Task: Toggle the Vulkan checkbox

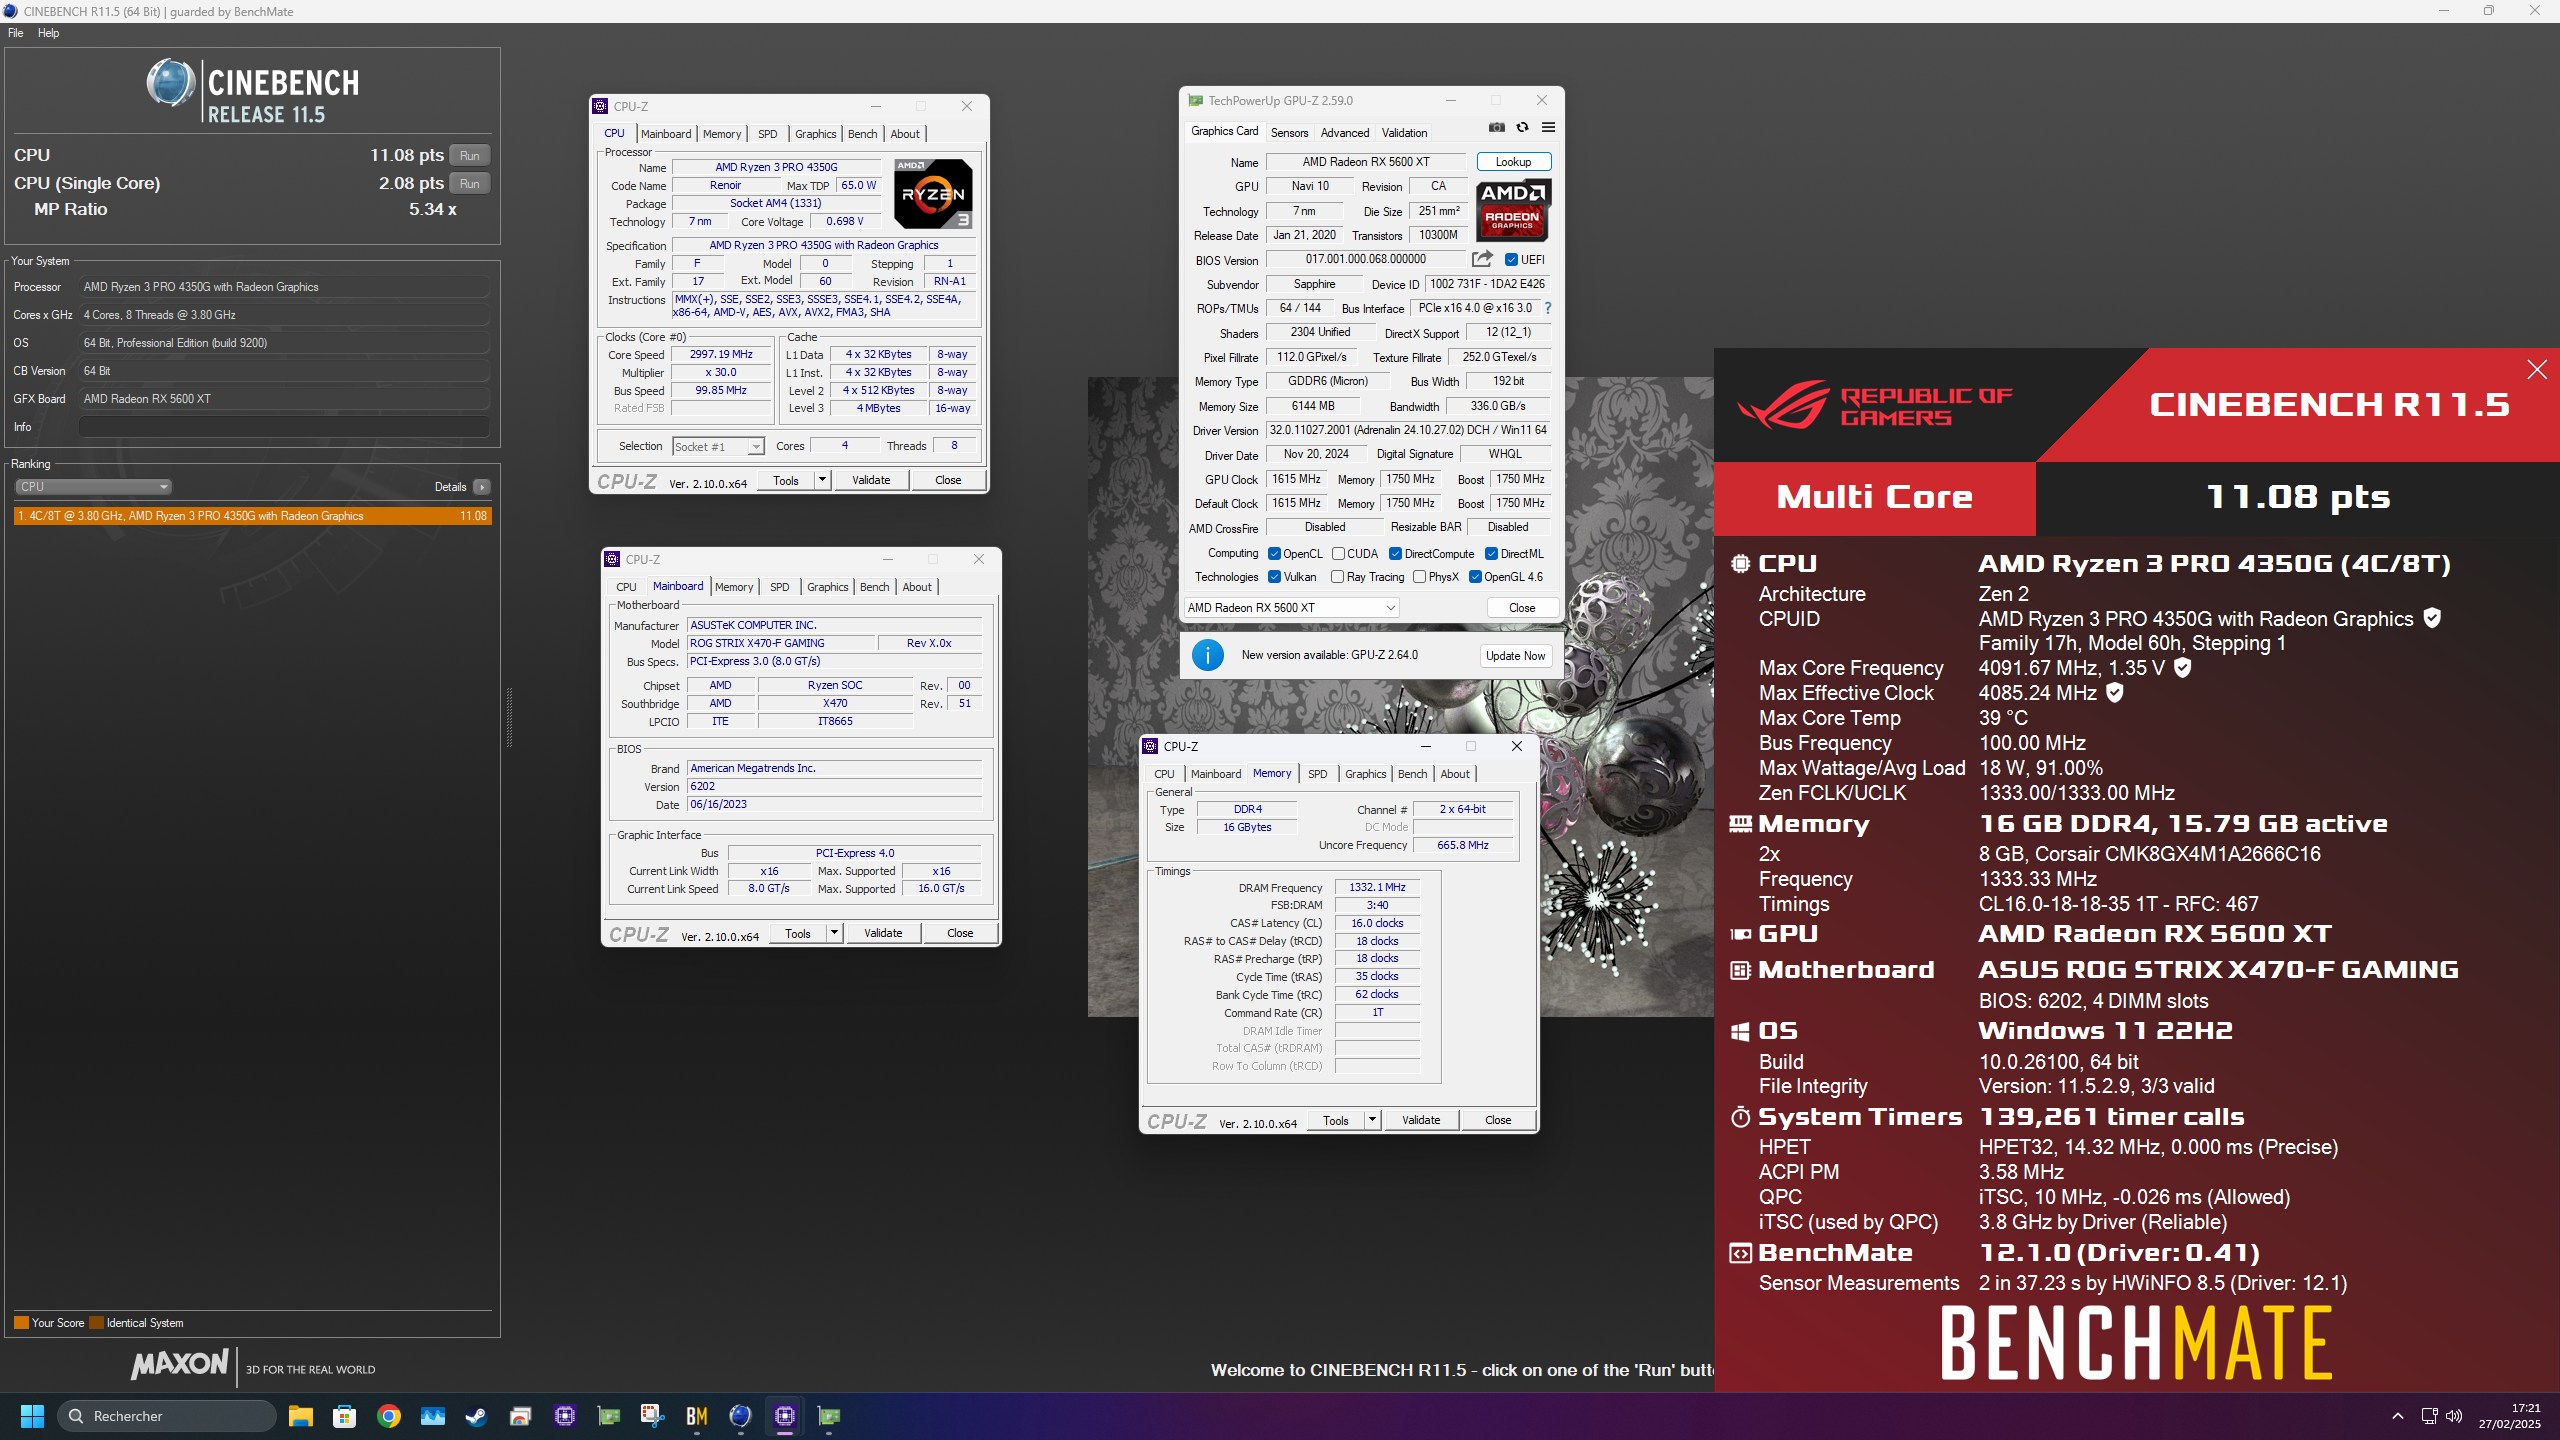Action: 1274,577
